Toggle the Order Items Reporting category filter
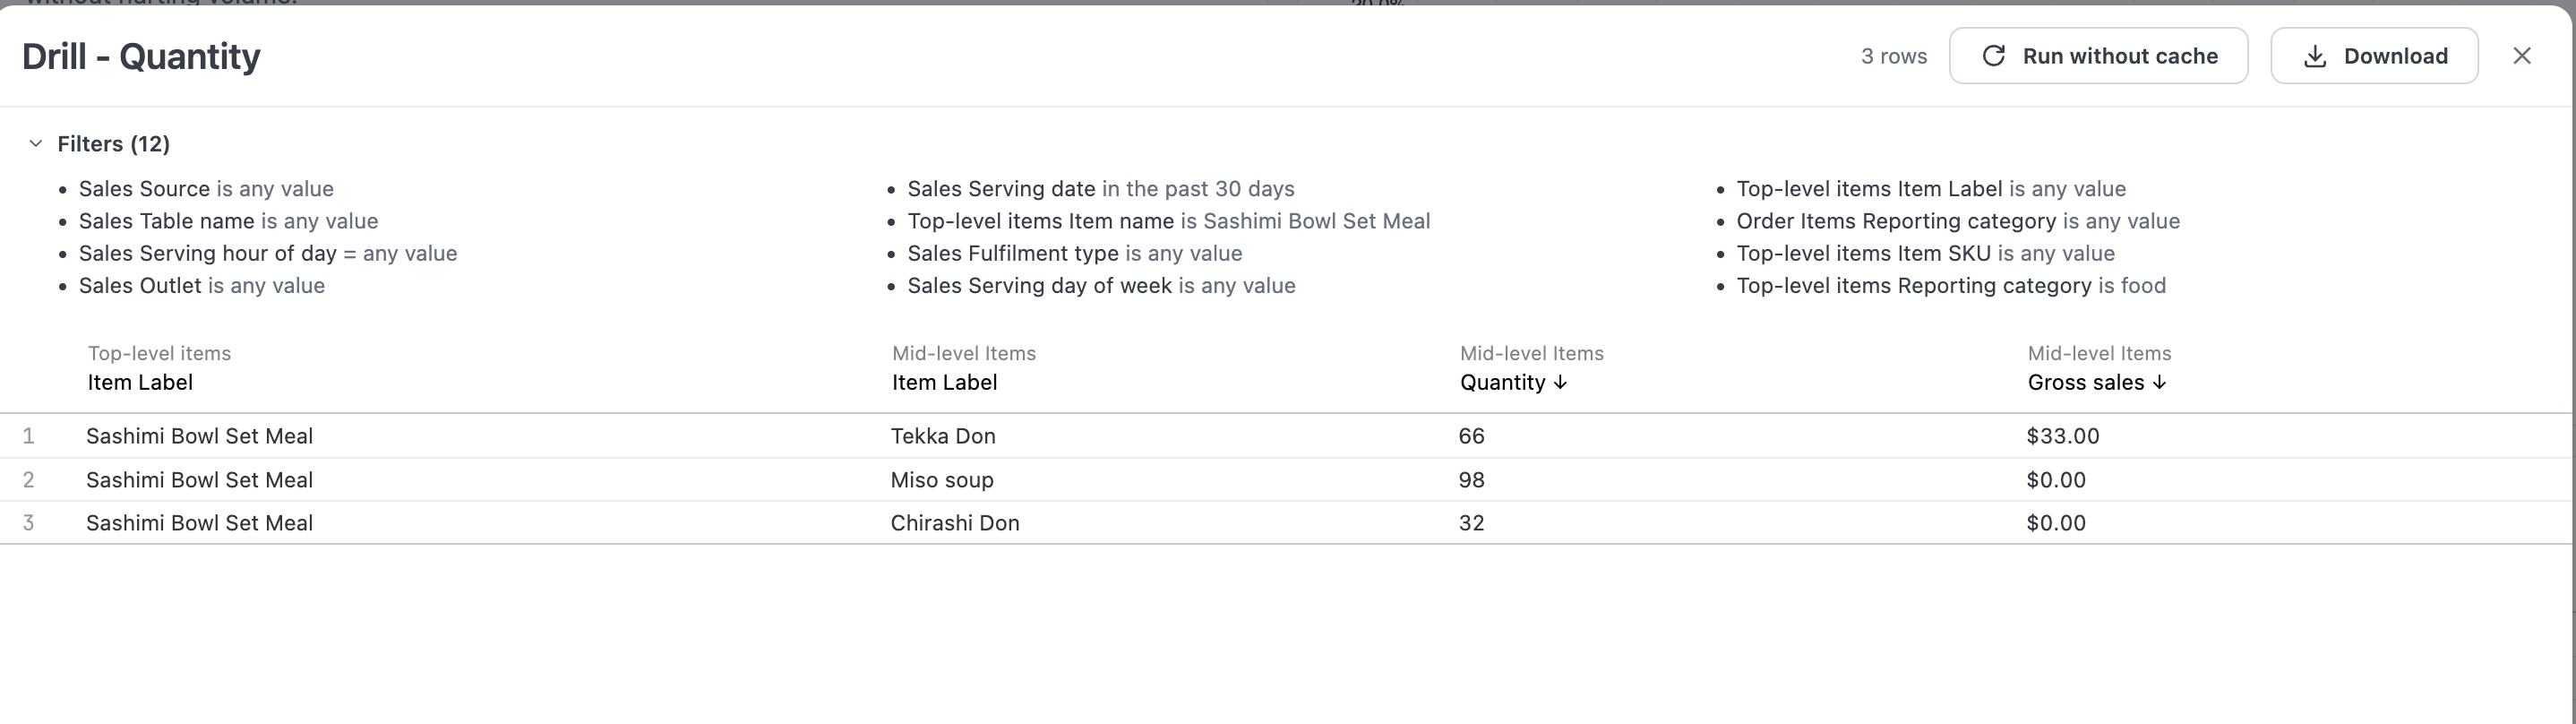2576x724 pixels. 1958,221
